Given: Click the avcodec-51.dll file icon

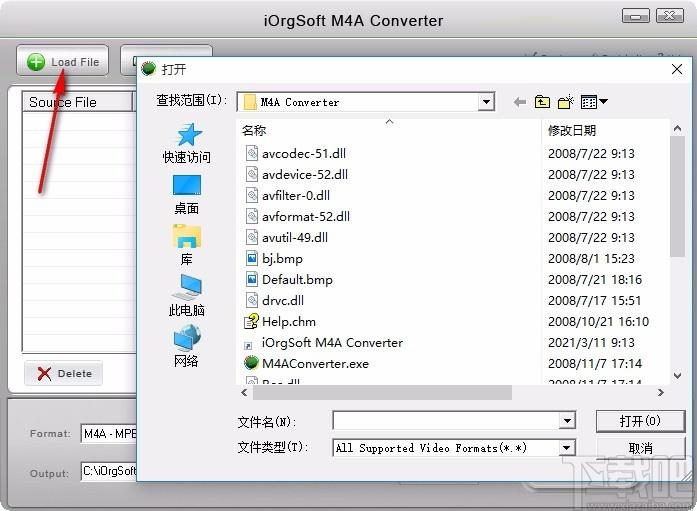Looking at the screenshot, I should coord(252,153).
